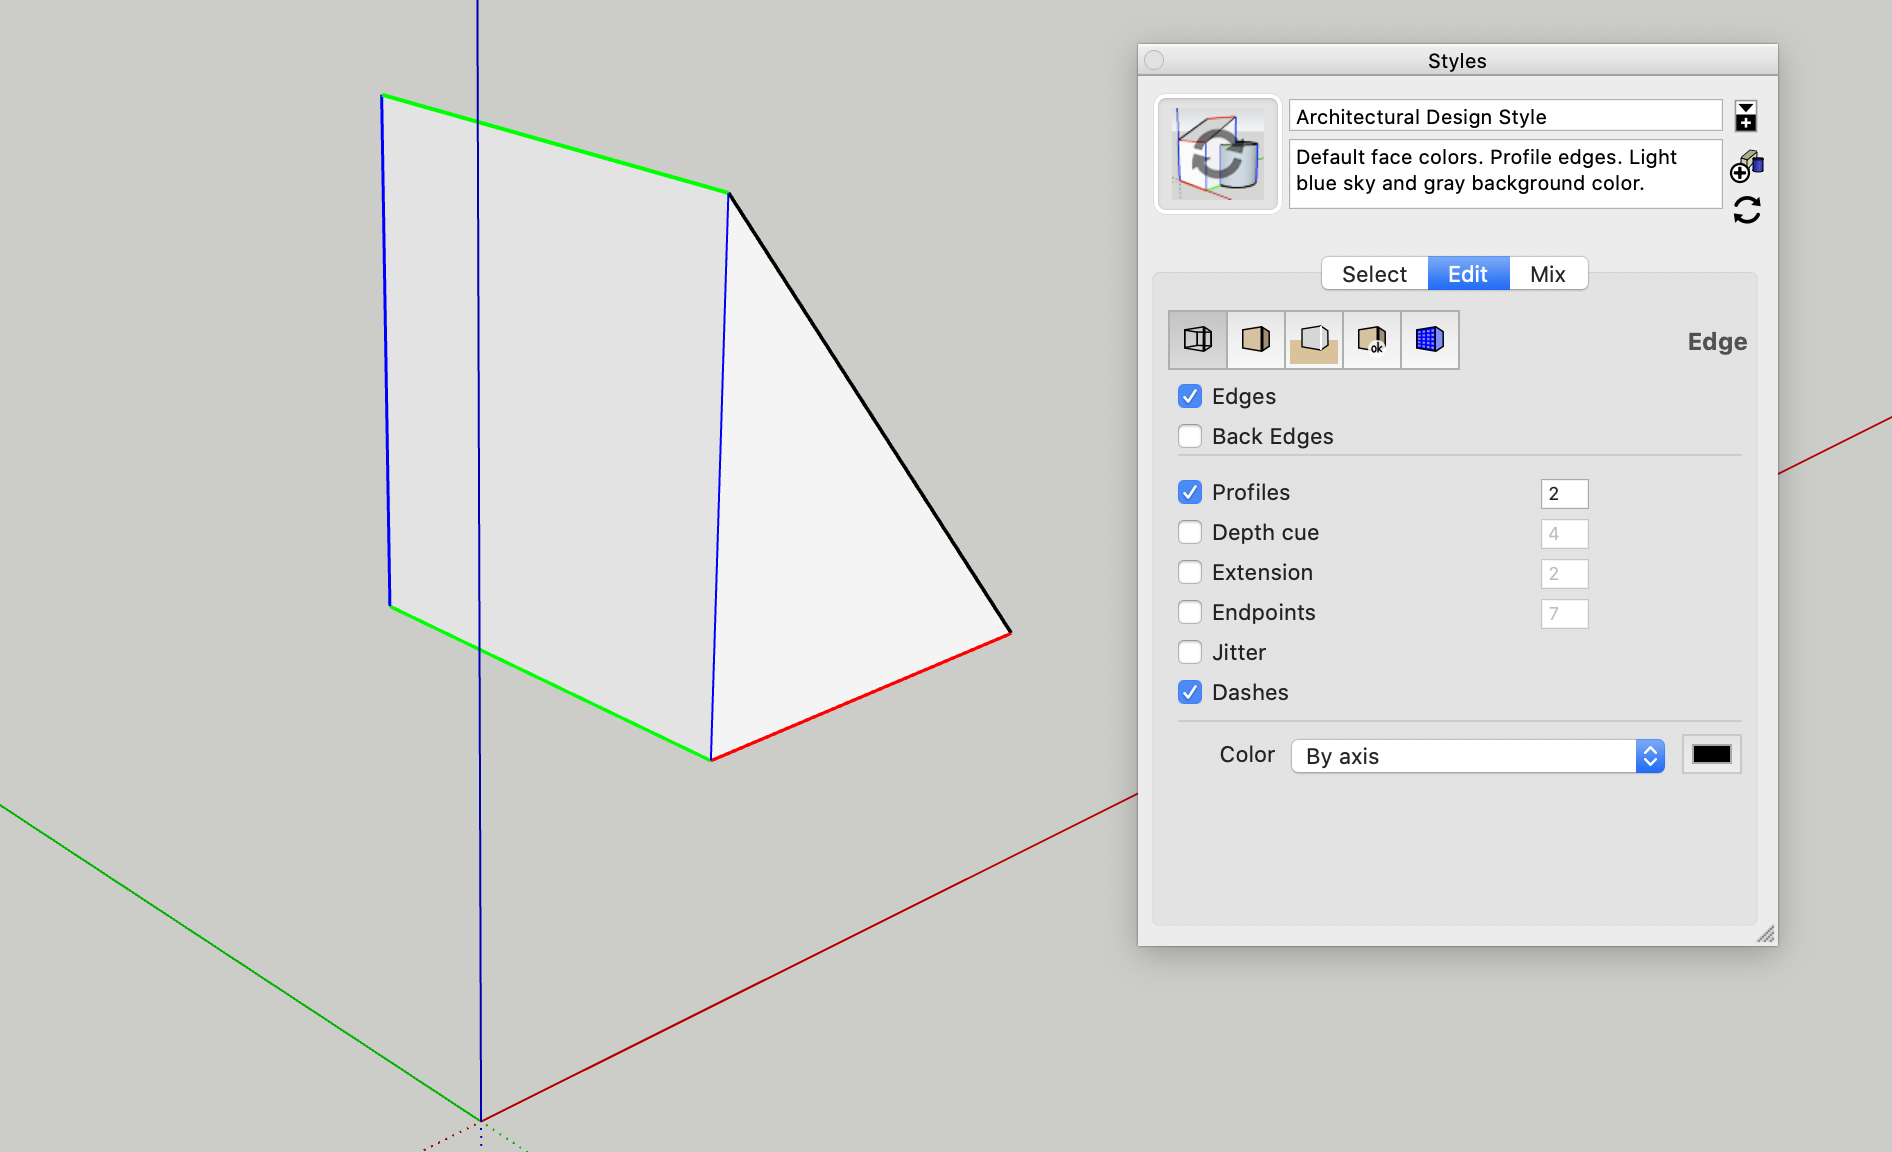Click the Profiles width field
The height and width of the screenshot is (1152, 1892).
1564,493
